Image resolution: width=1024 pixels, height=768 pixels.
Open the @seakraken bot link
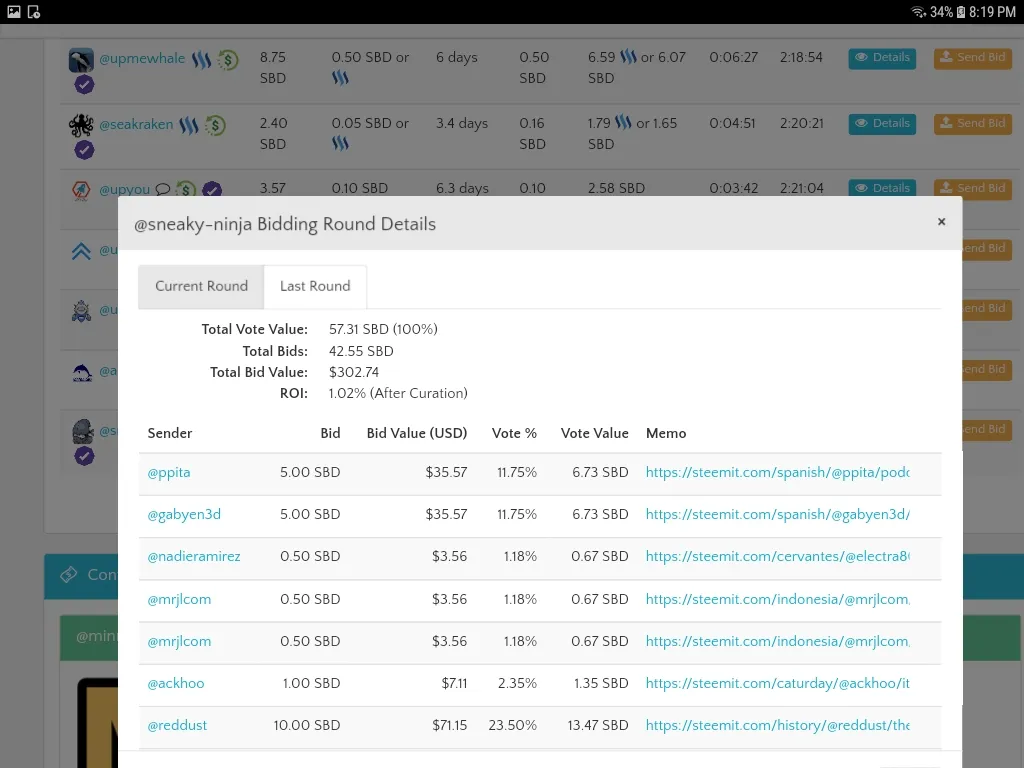pyautogui.click(x=136, y=125)
